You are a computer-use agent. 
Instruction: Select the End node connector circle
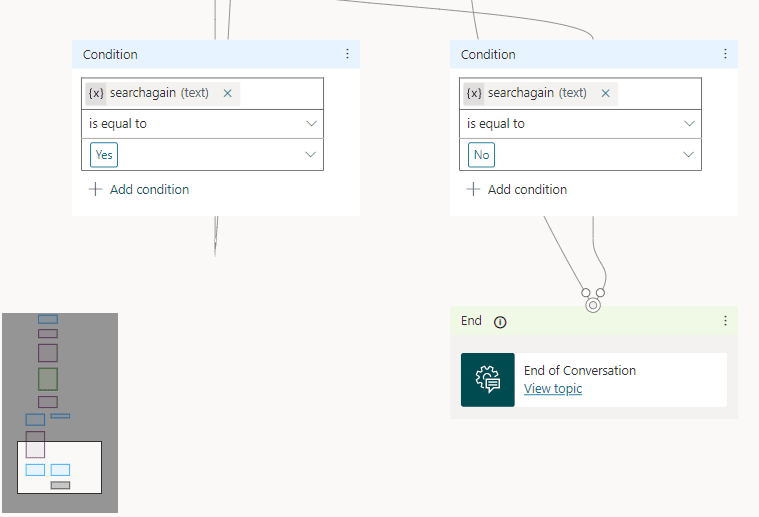[x=593, y=305]
